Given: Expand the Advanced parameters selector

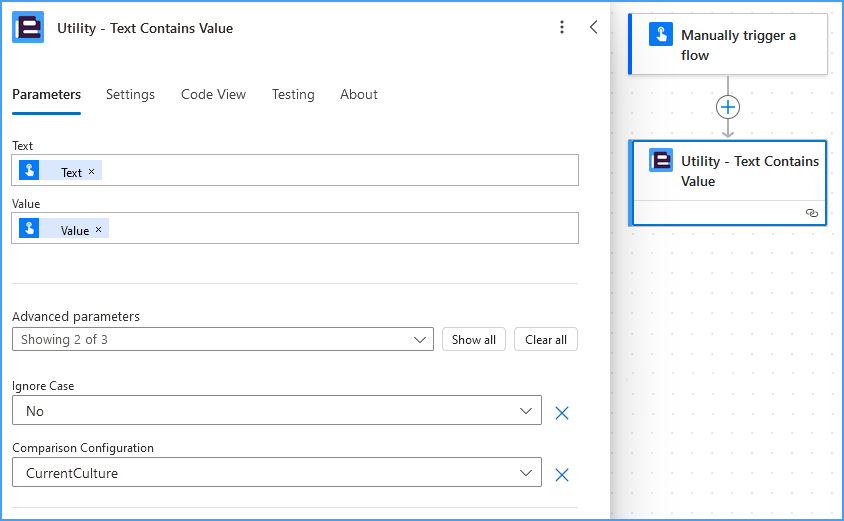Looking at the screenshot, I should [223, 339].
